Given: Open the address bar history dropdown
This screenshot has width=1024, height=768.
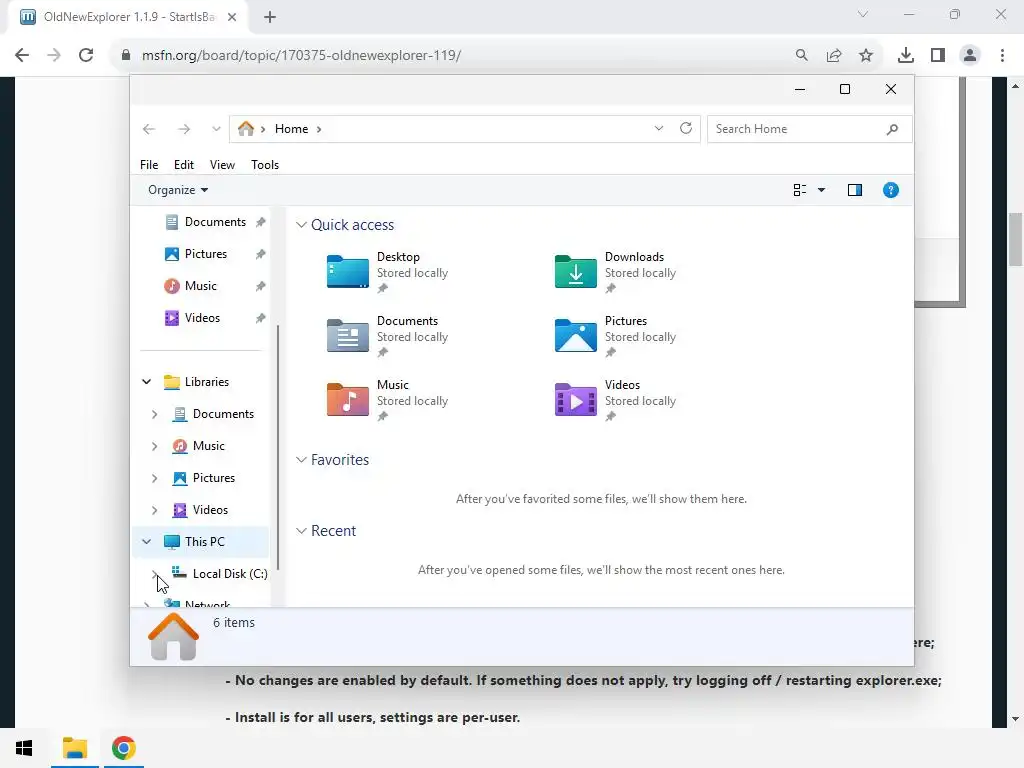Looking at the screenshot, I should click(x=658, y=129).
